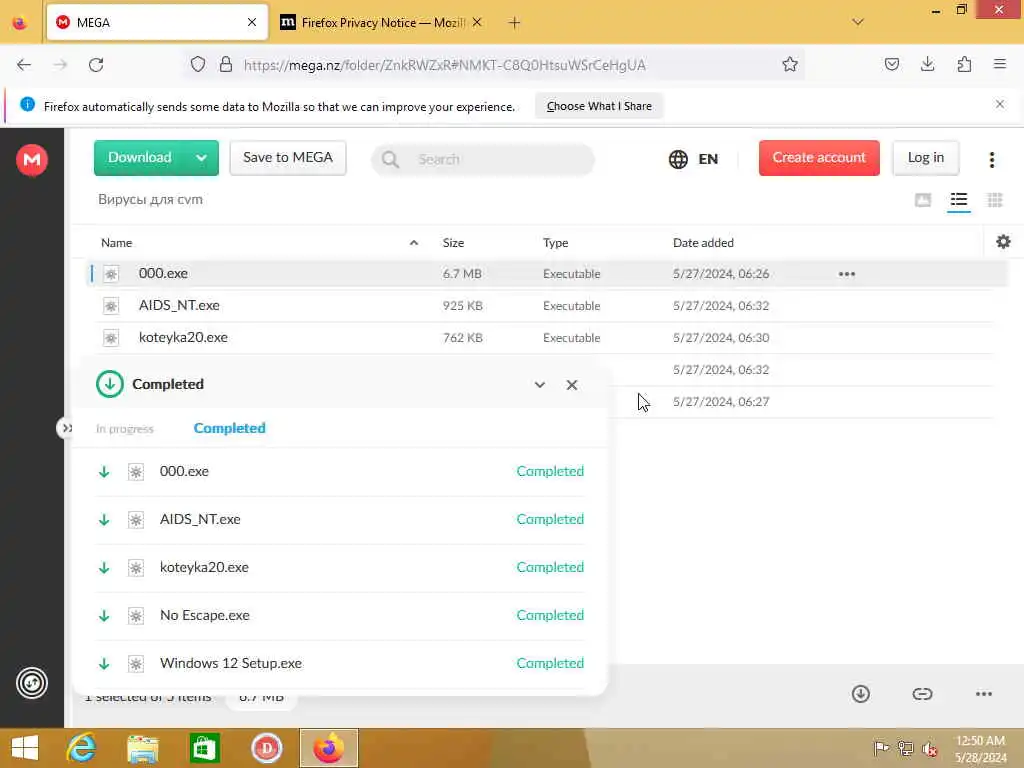
Task: Switch to media (image) view icon
Action: 923,200
